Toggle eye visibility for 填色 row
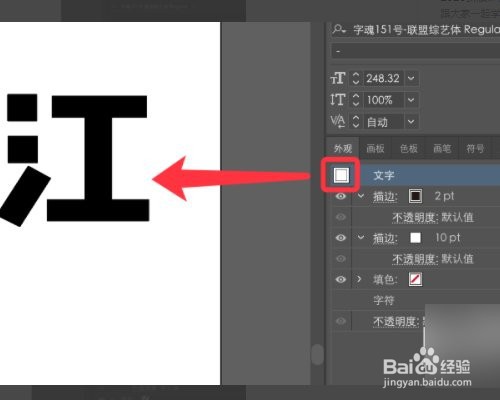 [341, 279]
